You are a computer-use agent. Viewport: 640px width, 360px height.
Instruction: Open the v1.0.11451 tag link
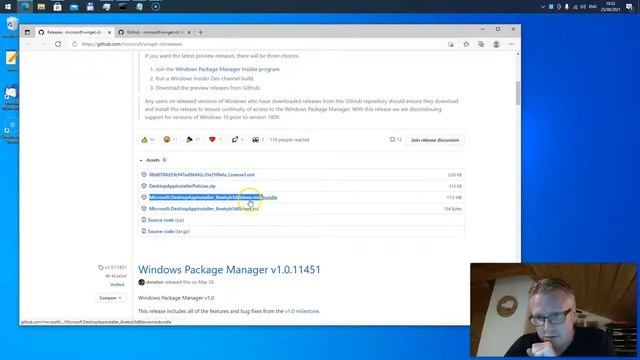pyautogui.click(x=113, y=267)
